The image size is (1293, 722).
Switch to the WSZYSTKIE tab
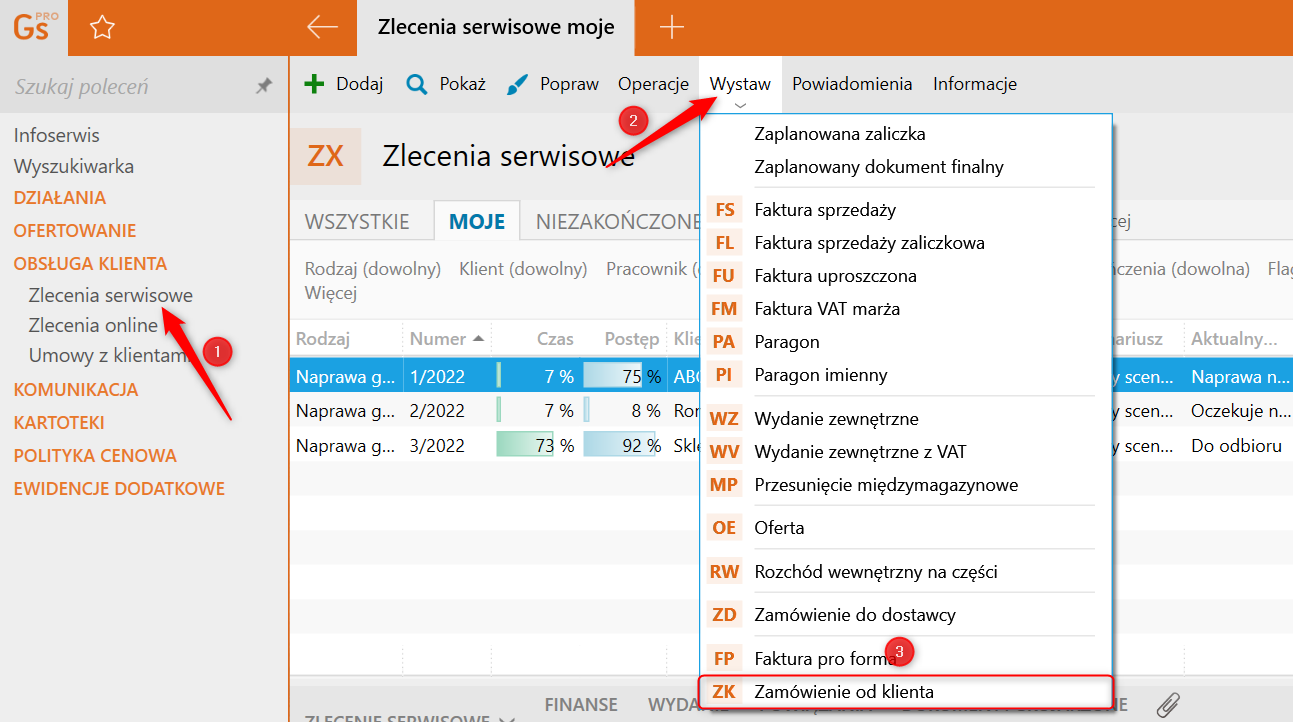click(x=357, y=221)
